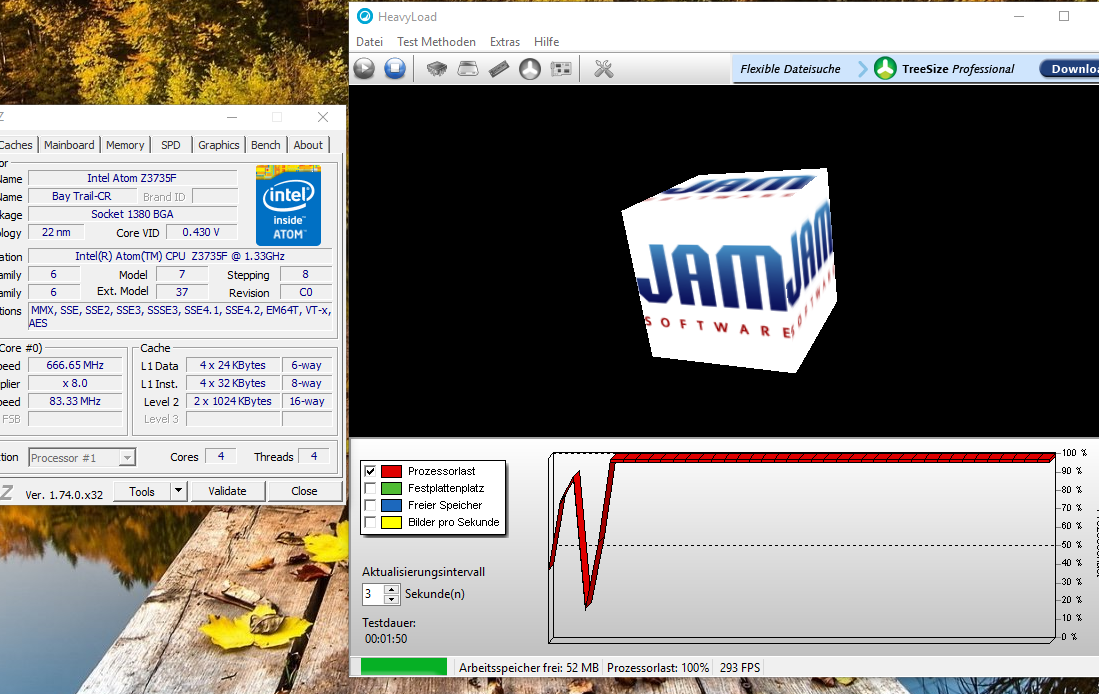
Task: Click the yellow Bilder pro Sekunde swatch
Action: click(391, 522)
